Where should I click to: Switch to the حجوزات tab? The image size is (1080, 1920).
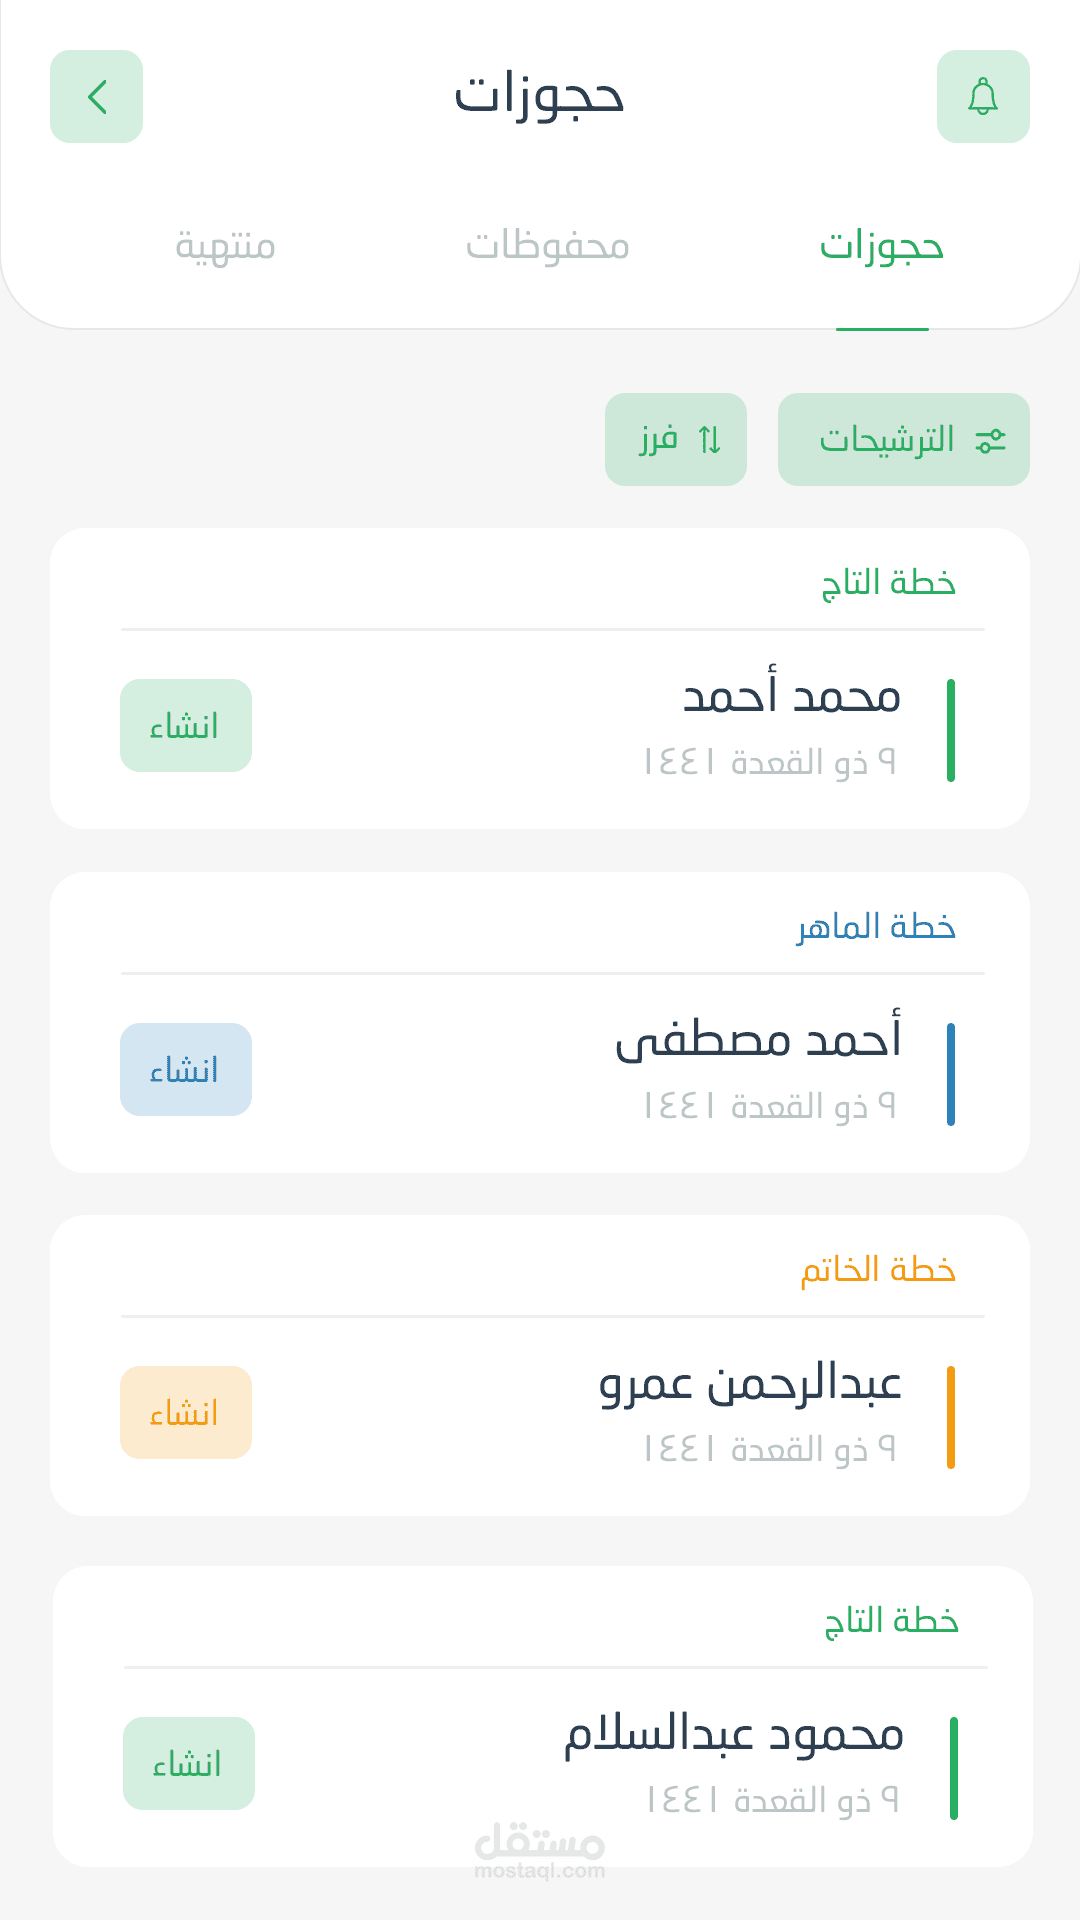pyautogui.click(x=882, y=246)
